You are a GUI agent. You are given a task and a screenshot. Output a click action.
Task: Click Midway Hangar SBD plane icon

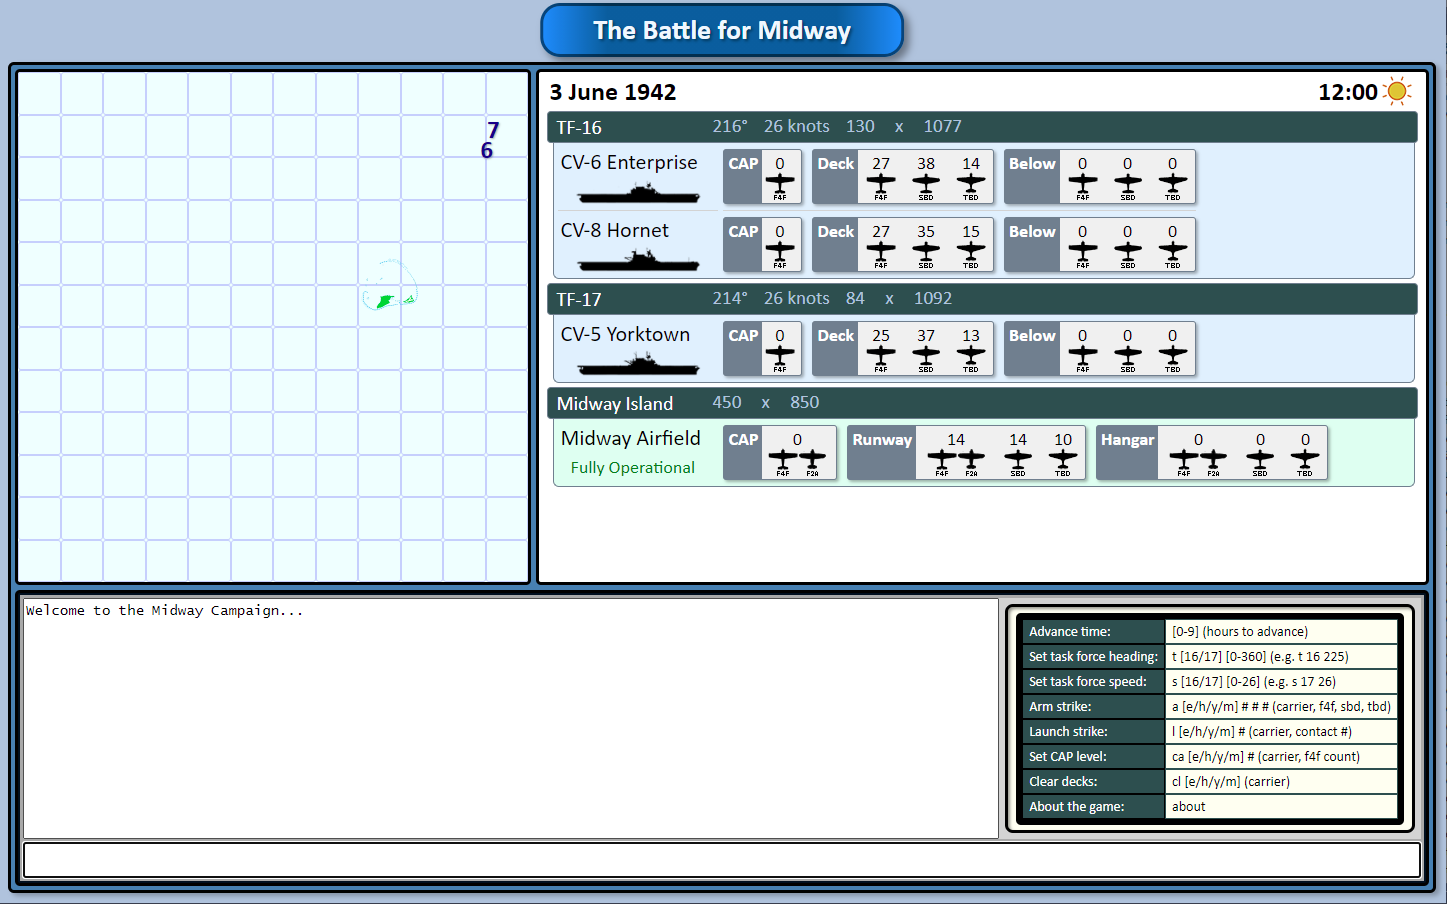pos(1260,462)
